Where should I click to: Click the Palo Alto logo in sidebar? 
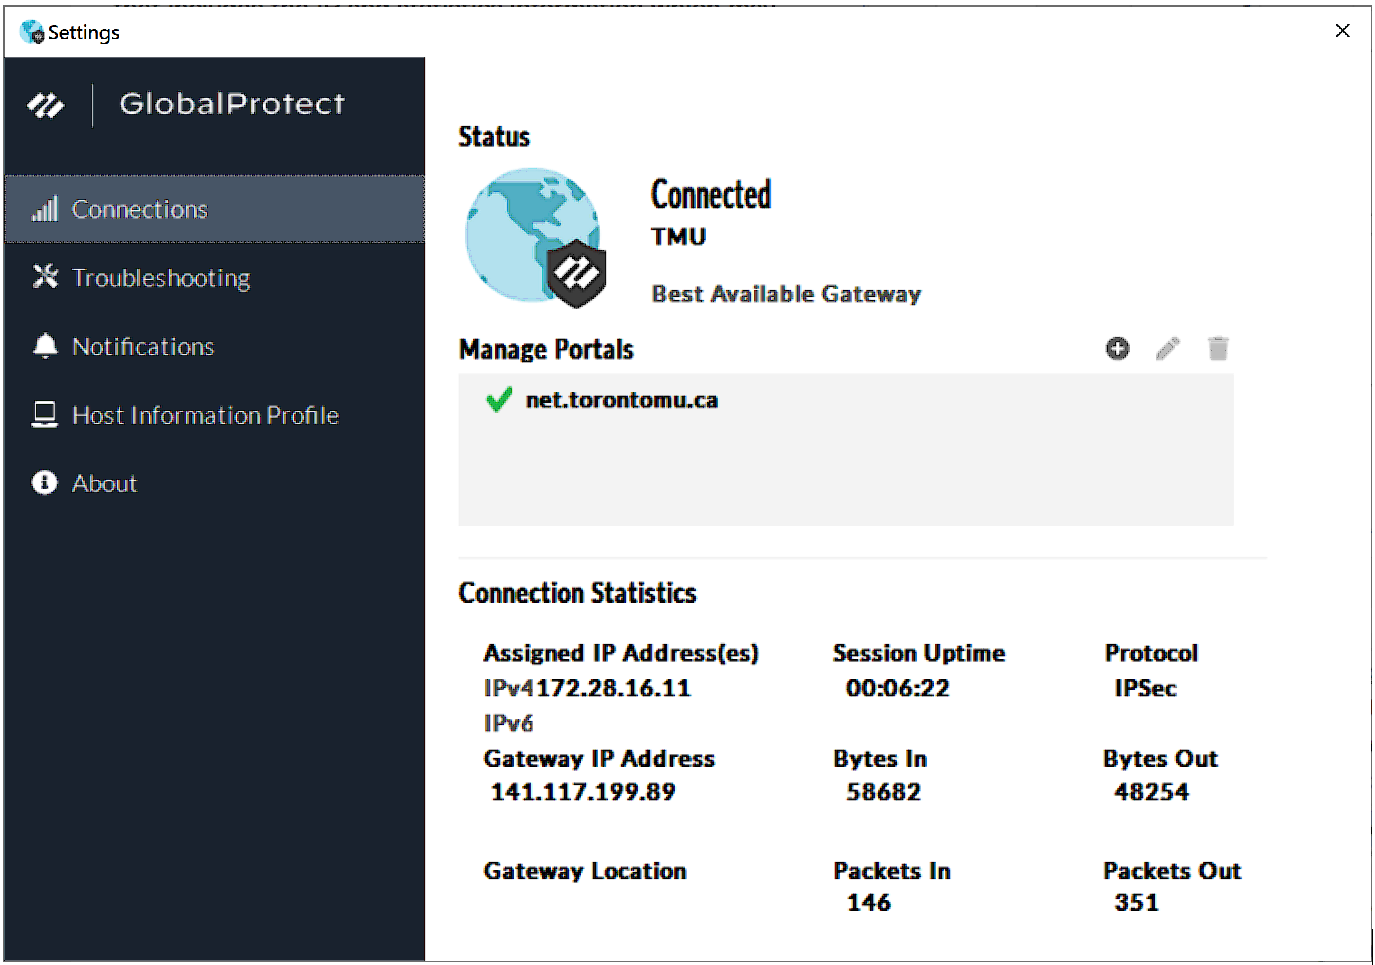(x=46, y=105)
